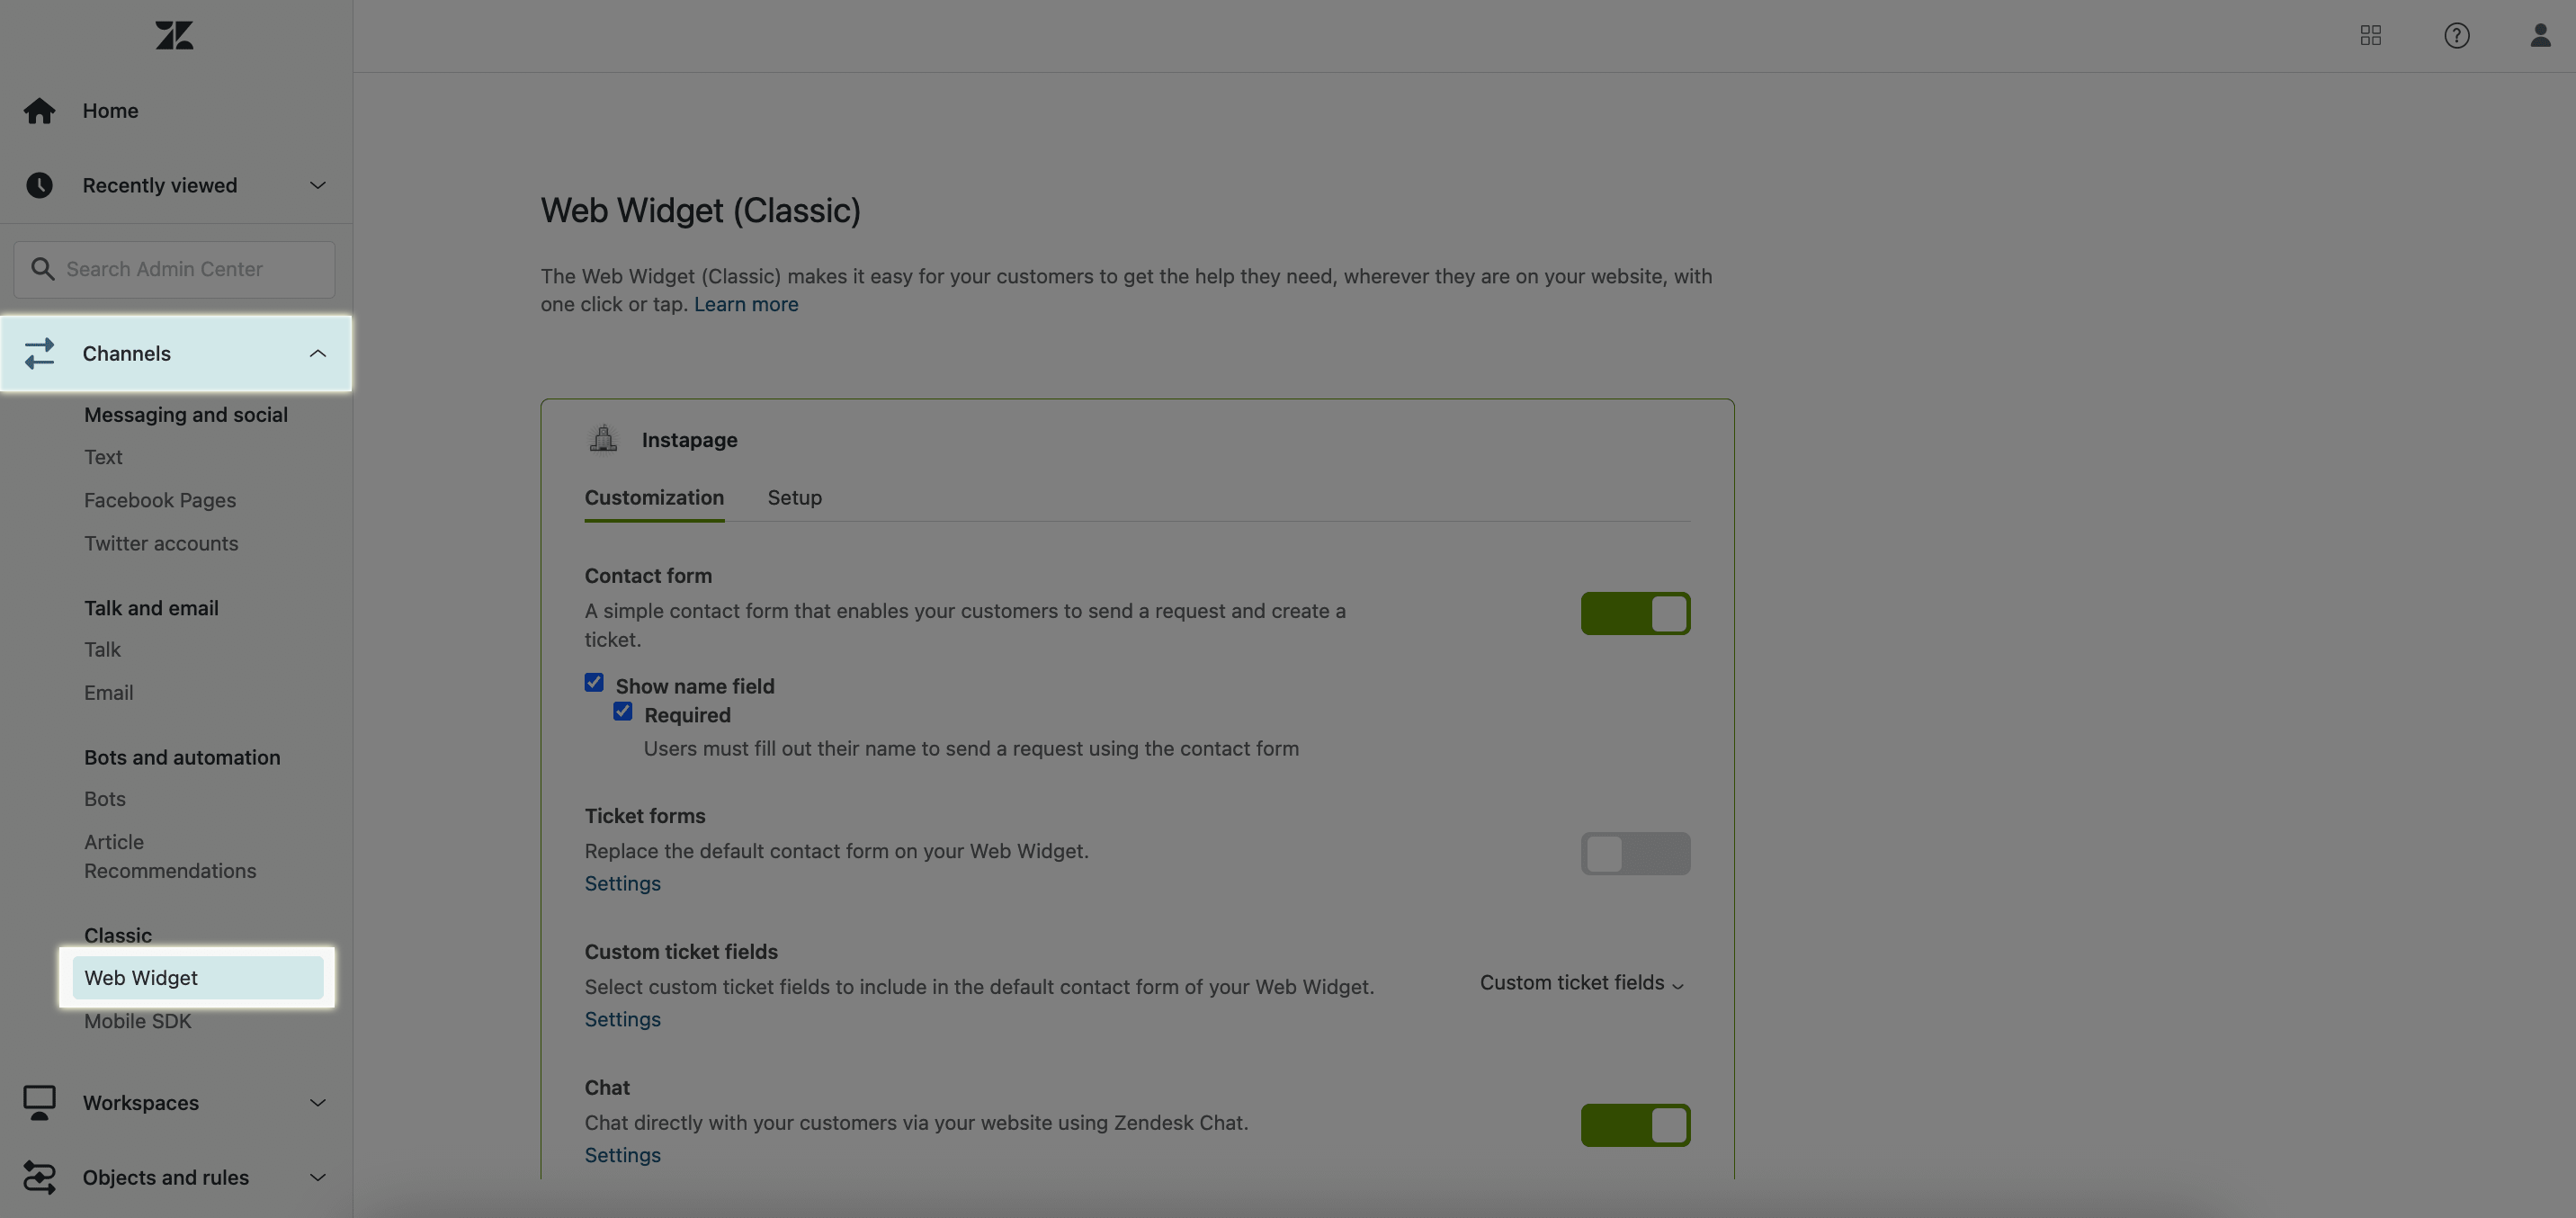Select Web Widget in sidebar
Viewport: 2576px width, 1218px height.
click(198, 977)
